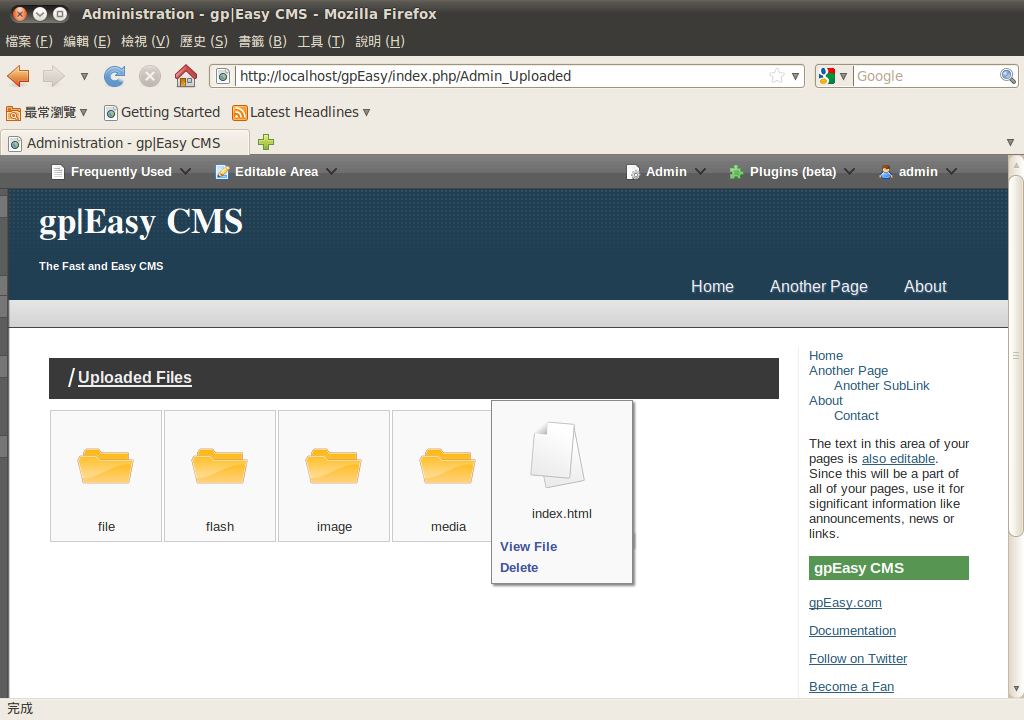The image size is (1024, 720).
Task: Click the index.html document icon
Action: click(557, 455)
